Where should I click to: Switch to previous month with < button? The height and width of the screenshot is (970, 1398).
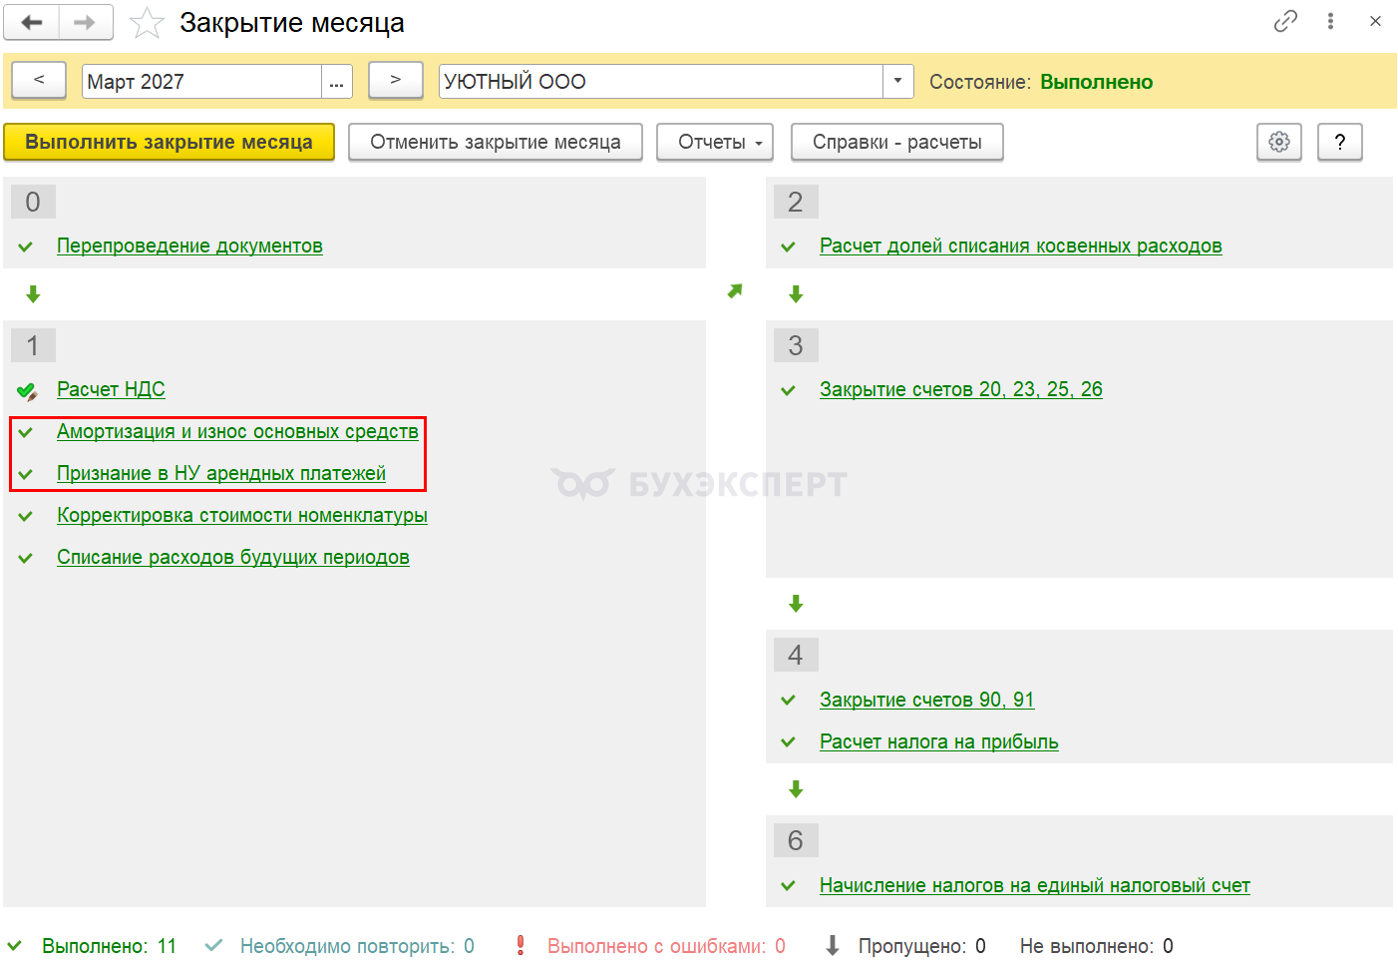[39, 80]
